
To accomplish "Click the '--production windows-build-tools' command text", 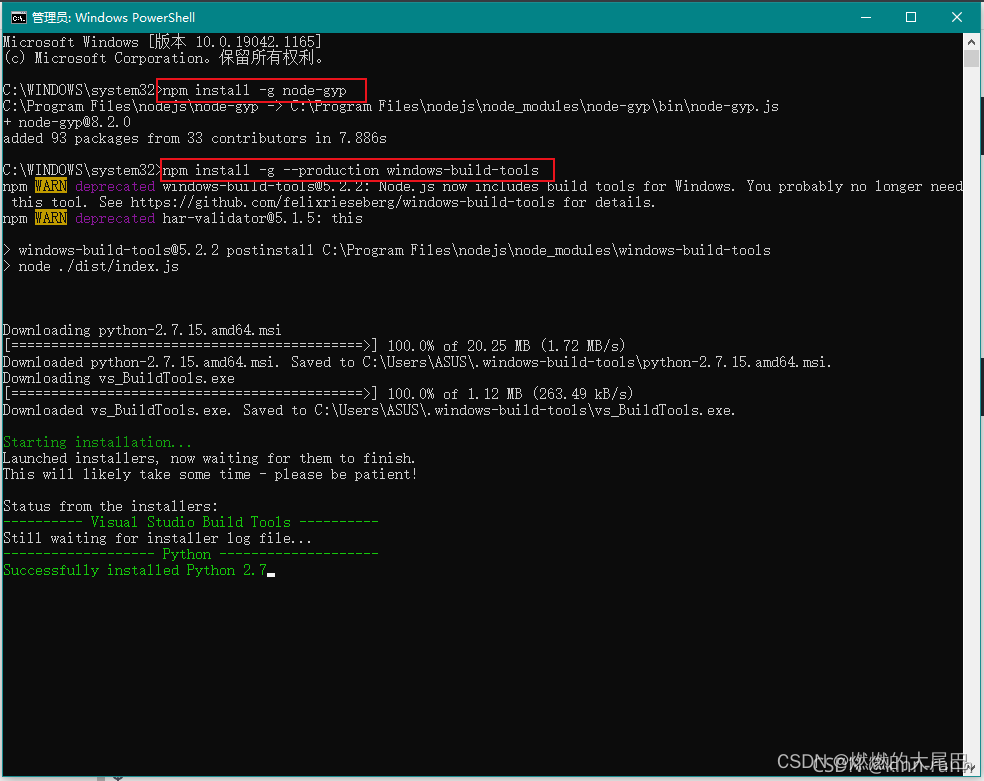I will 410,170.
